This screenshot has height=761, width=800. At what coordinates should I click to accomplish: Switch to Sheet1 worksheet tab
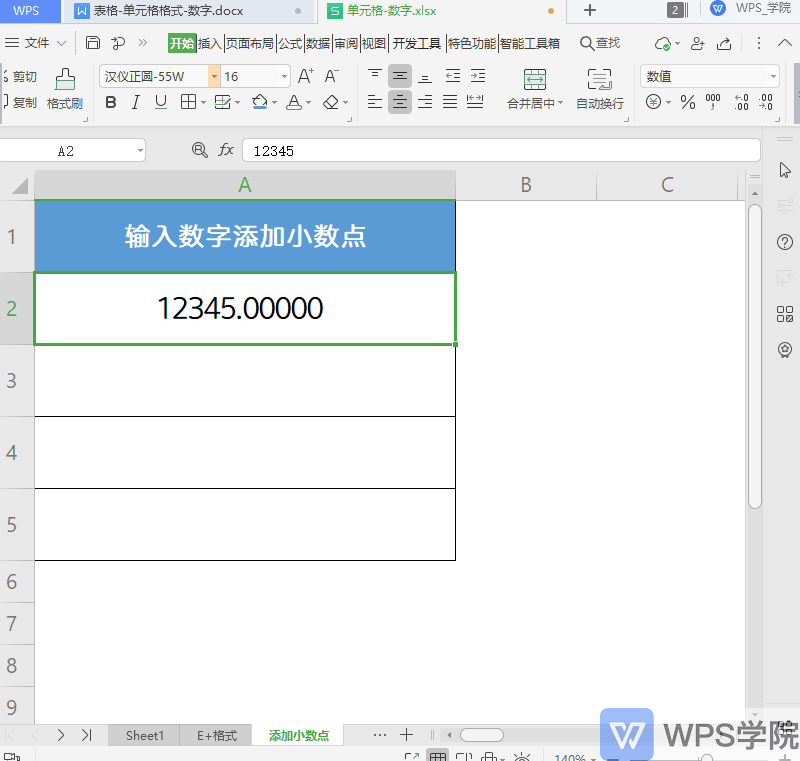coord(144,735)
